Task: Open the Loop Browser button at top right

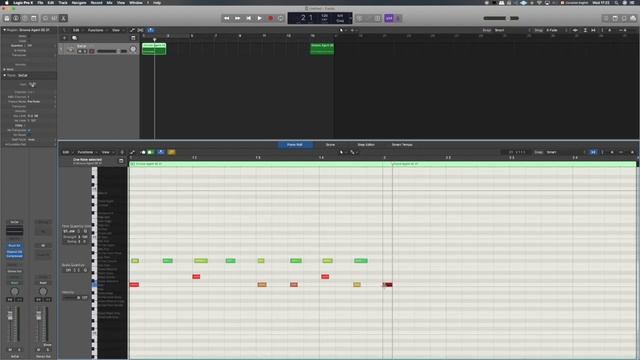Action: tap(624, 18)
